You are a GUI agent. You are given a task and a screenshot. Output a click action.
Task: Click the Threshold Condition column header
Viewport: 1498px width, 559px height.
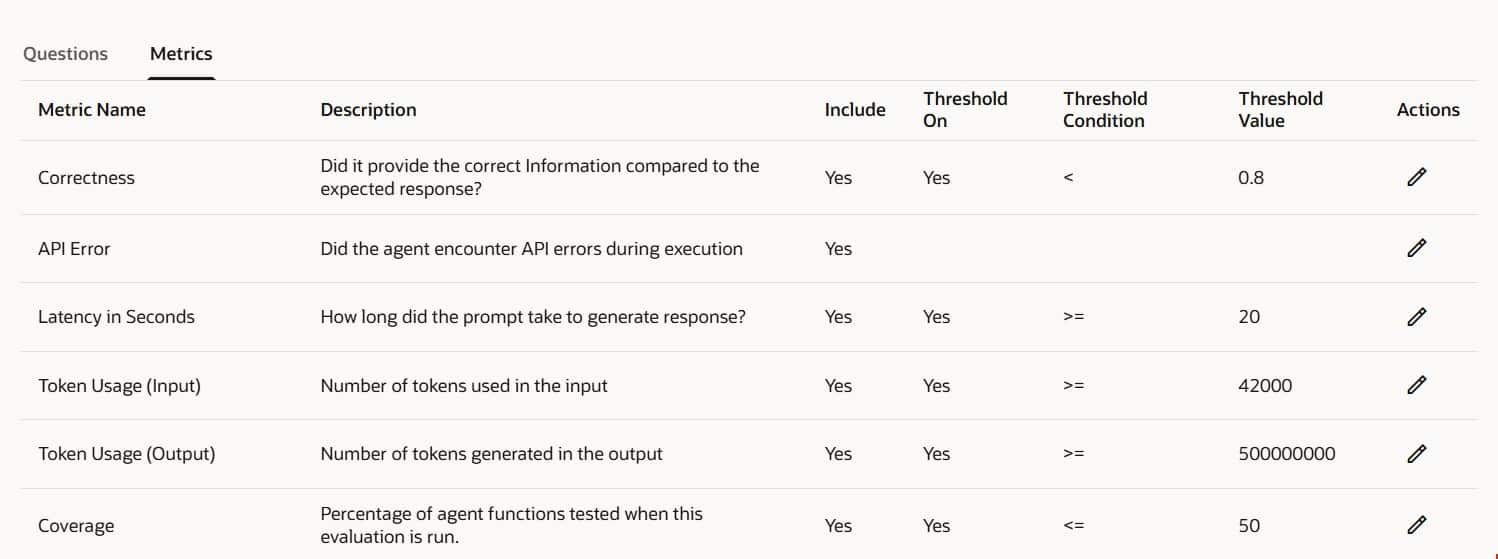1104,110
